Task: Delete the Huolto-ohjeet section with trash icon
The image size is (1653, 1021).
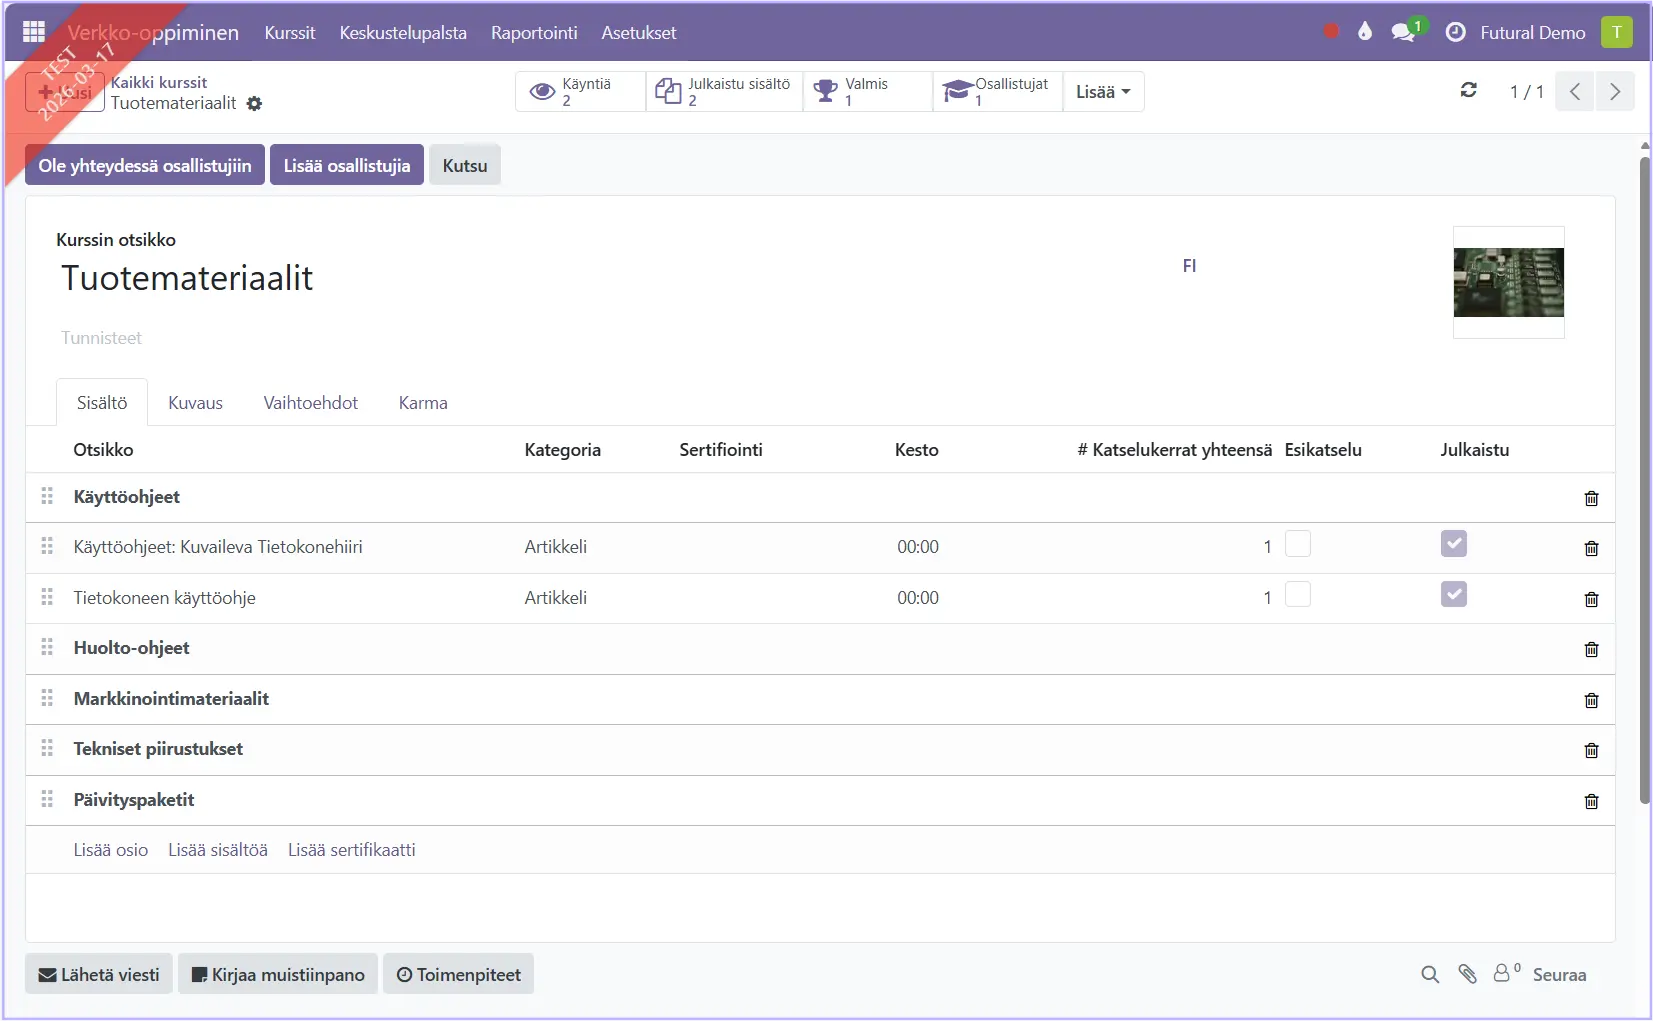Action: pyautogui.click(x=1591, y=650)
